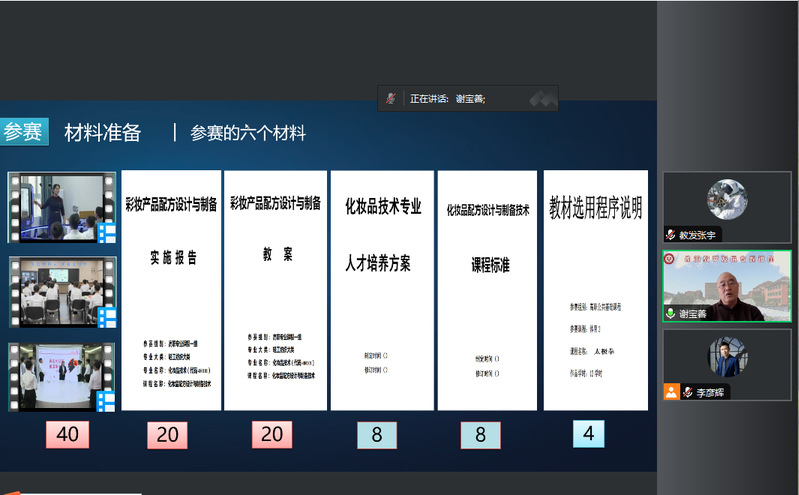Click the 参赛 tab label

23,132
